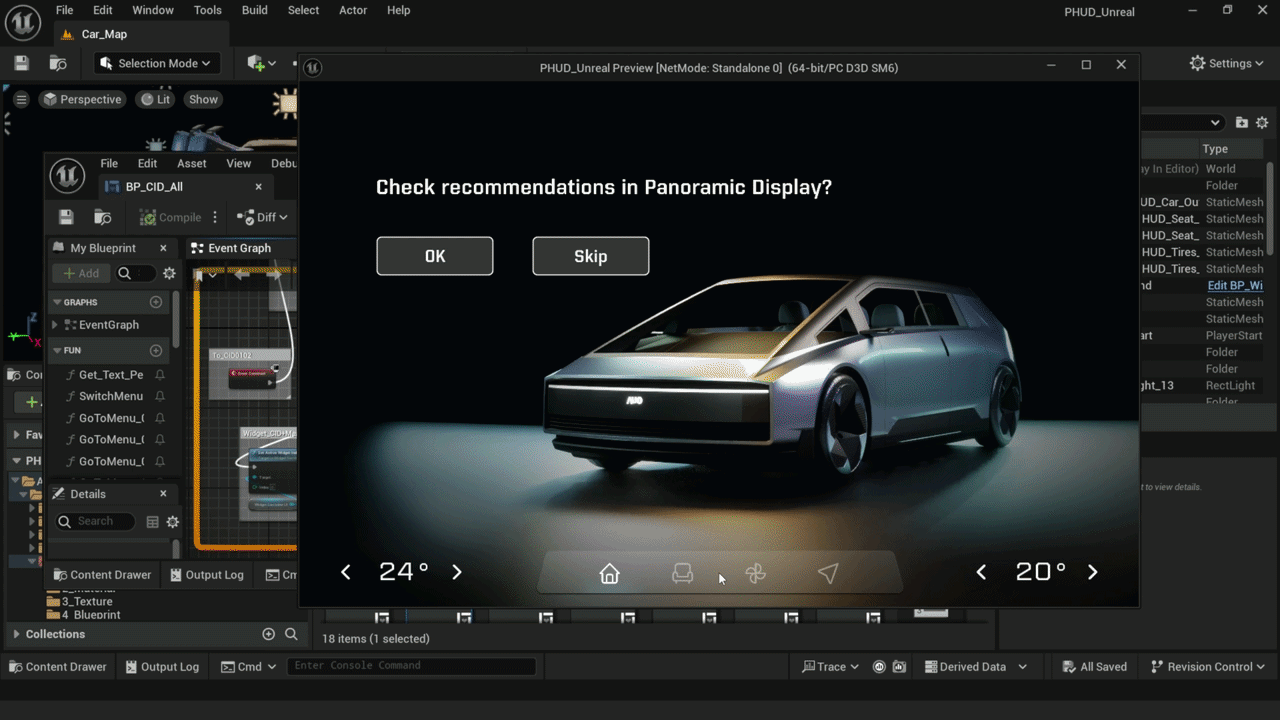Expand the EventGraph tree item

pyautogui.click(x=55, y=325)
